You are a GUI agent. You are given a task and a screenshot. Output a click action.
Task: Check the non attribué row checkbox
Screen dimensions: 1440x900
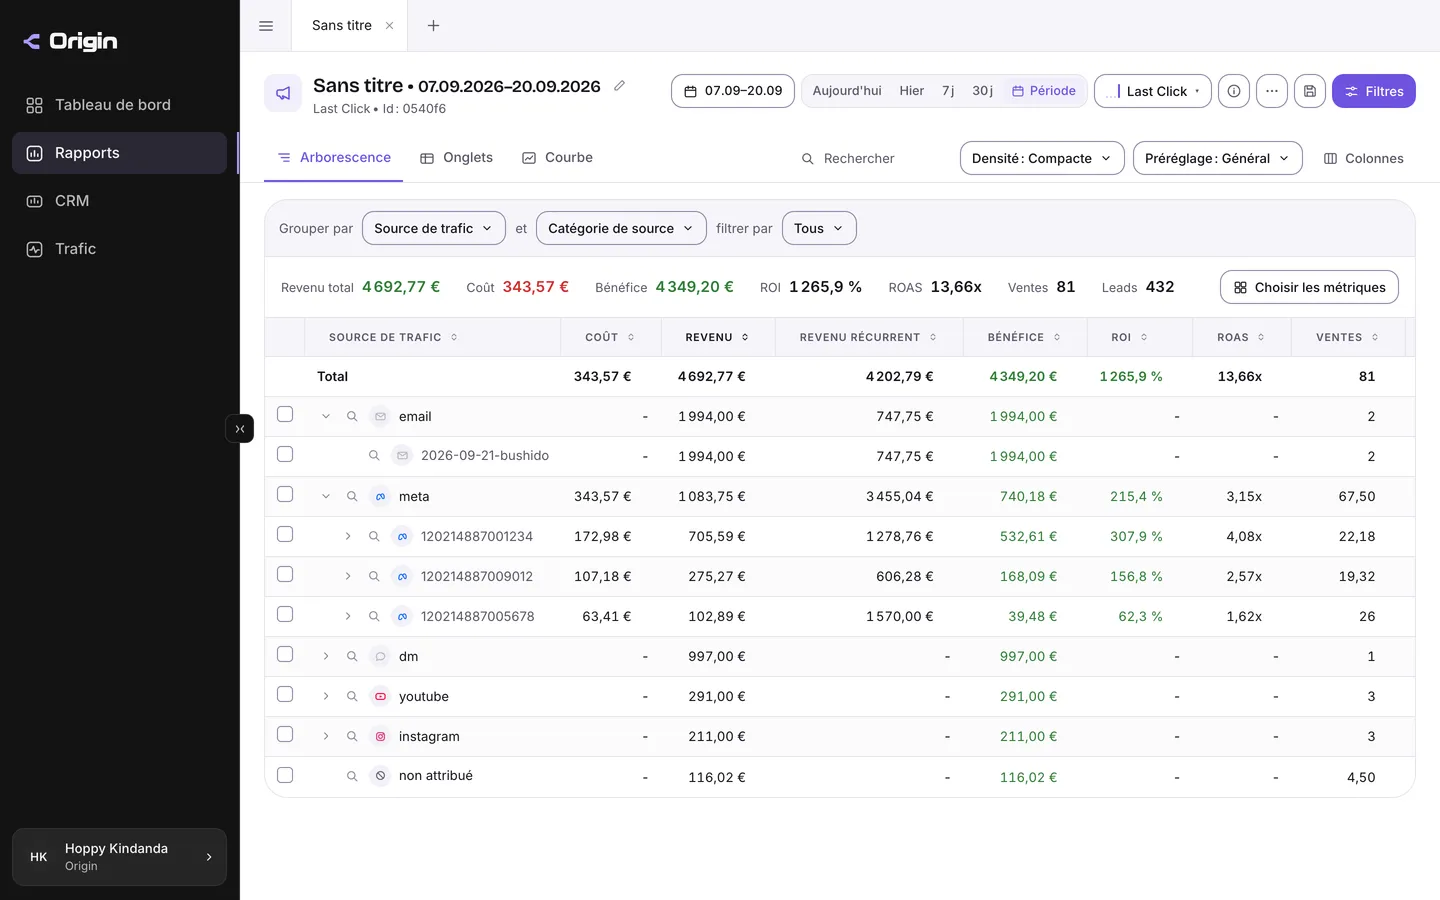click(285, 774)
